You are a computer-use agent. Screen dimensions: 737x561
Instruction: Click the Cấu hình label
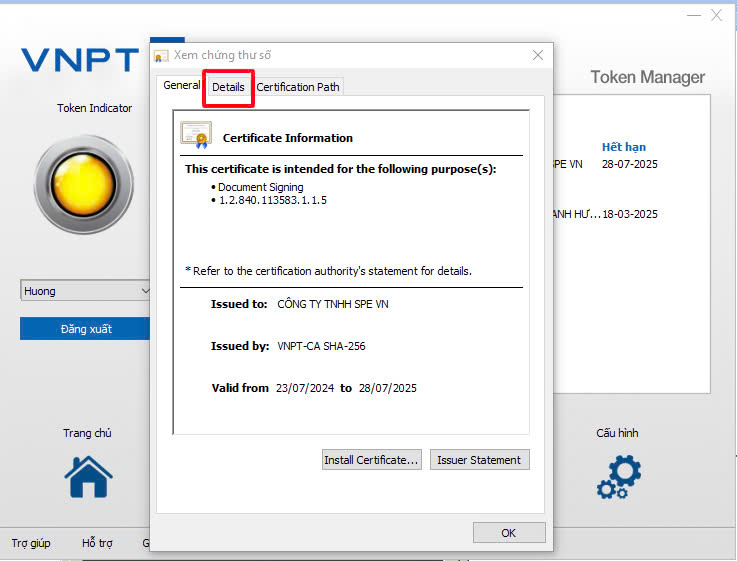coord(617,433)
